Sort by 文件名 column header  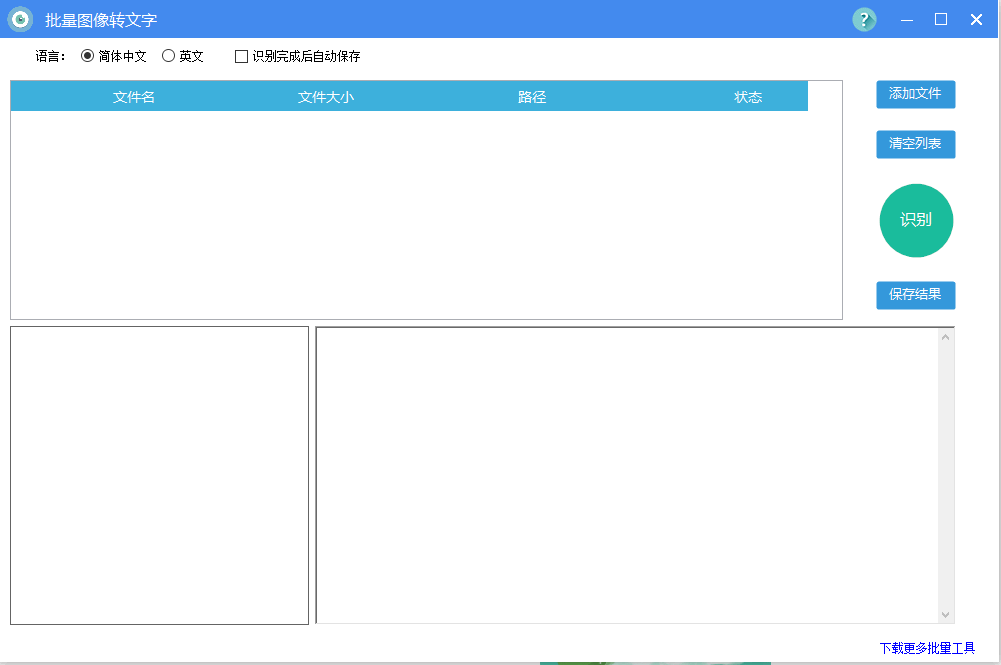coord(133,97)
